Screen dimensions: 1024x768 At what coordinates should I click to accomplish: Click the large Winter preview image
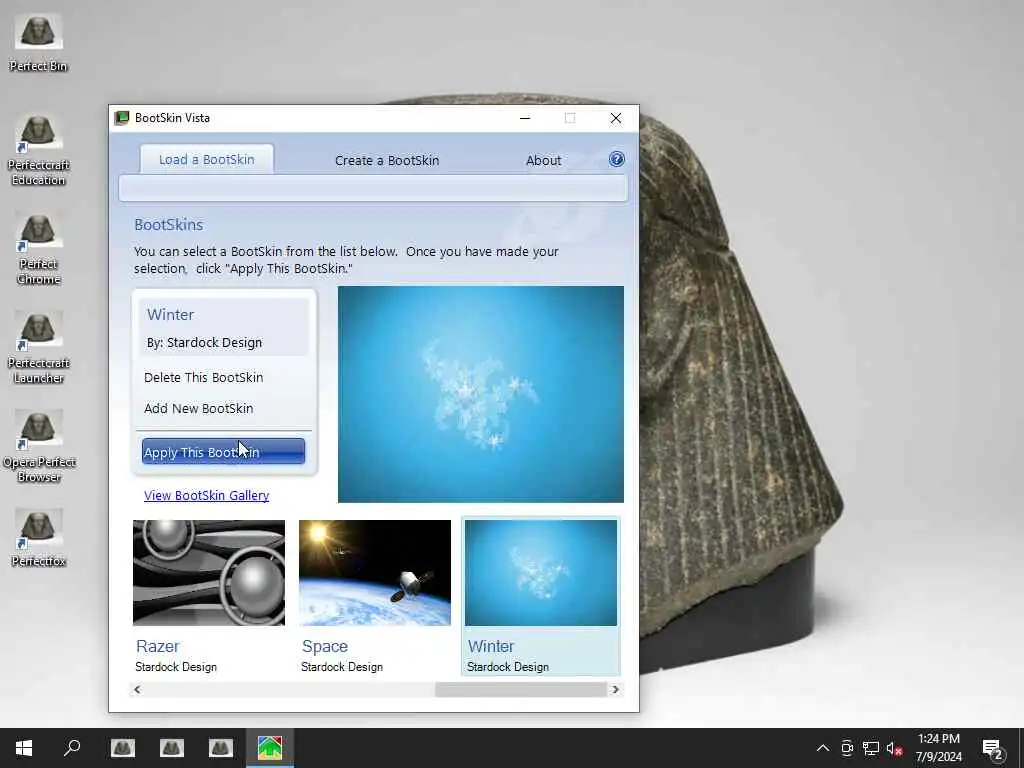(x=481, y=394)
